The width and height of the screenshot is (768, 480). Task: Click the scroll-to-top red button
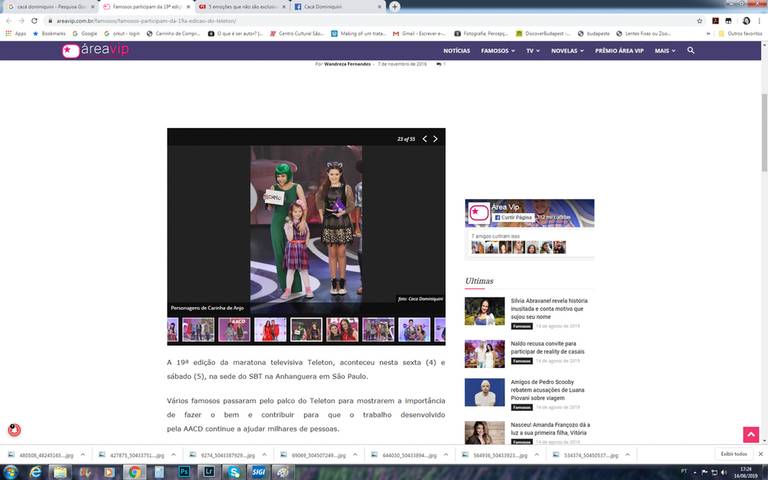point(750,434)
